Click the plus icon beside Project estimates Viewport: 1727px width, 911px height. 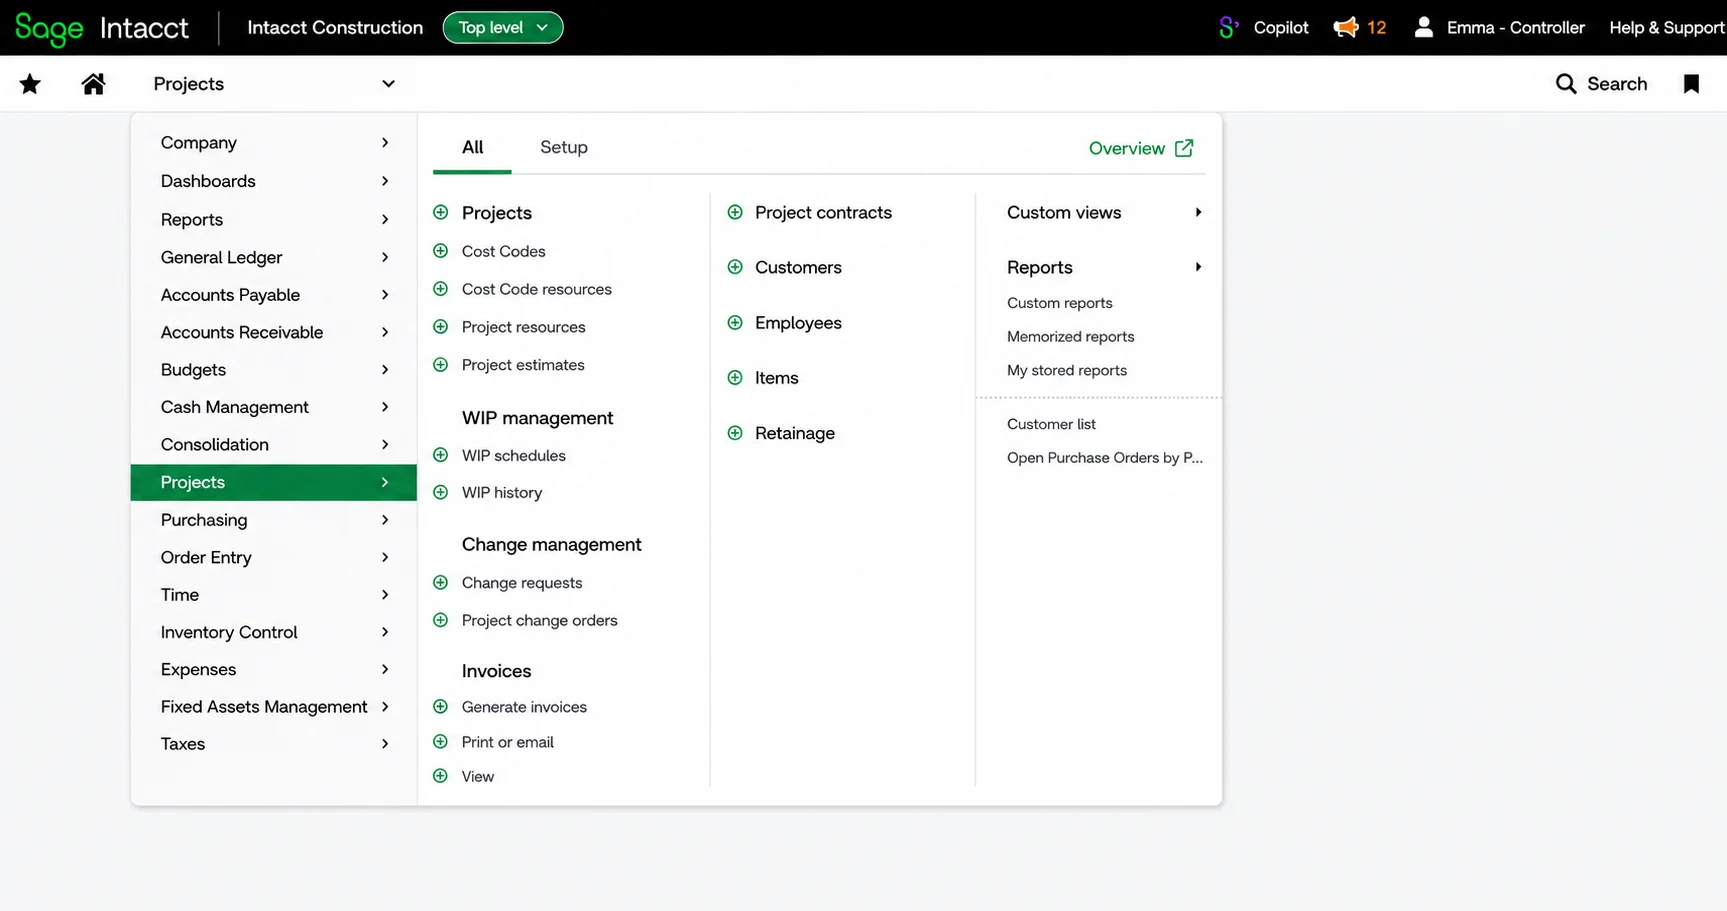tap(440, 365)
